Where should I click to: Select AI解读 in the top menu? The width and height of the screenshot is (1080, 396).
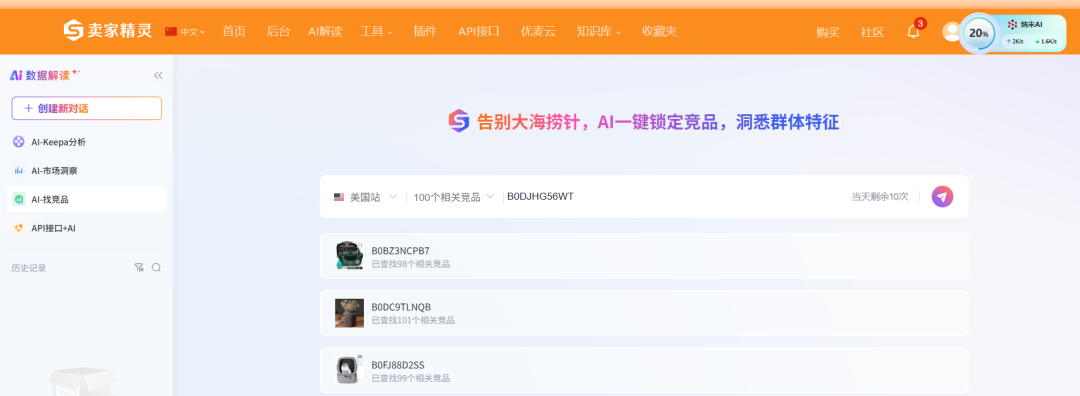tap(325, 31)
